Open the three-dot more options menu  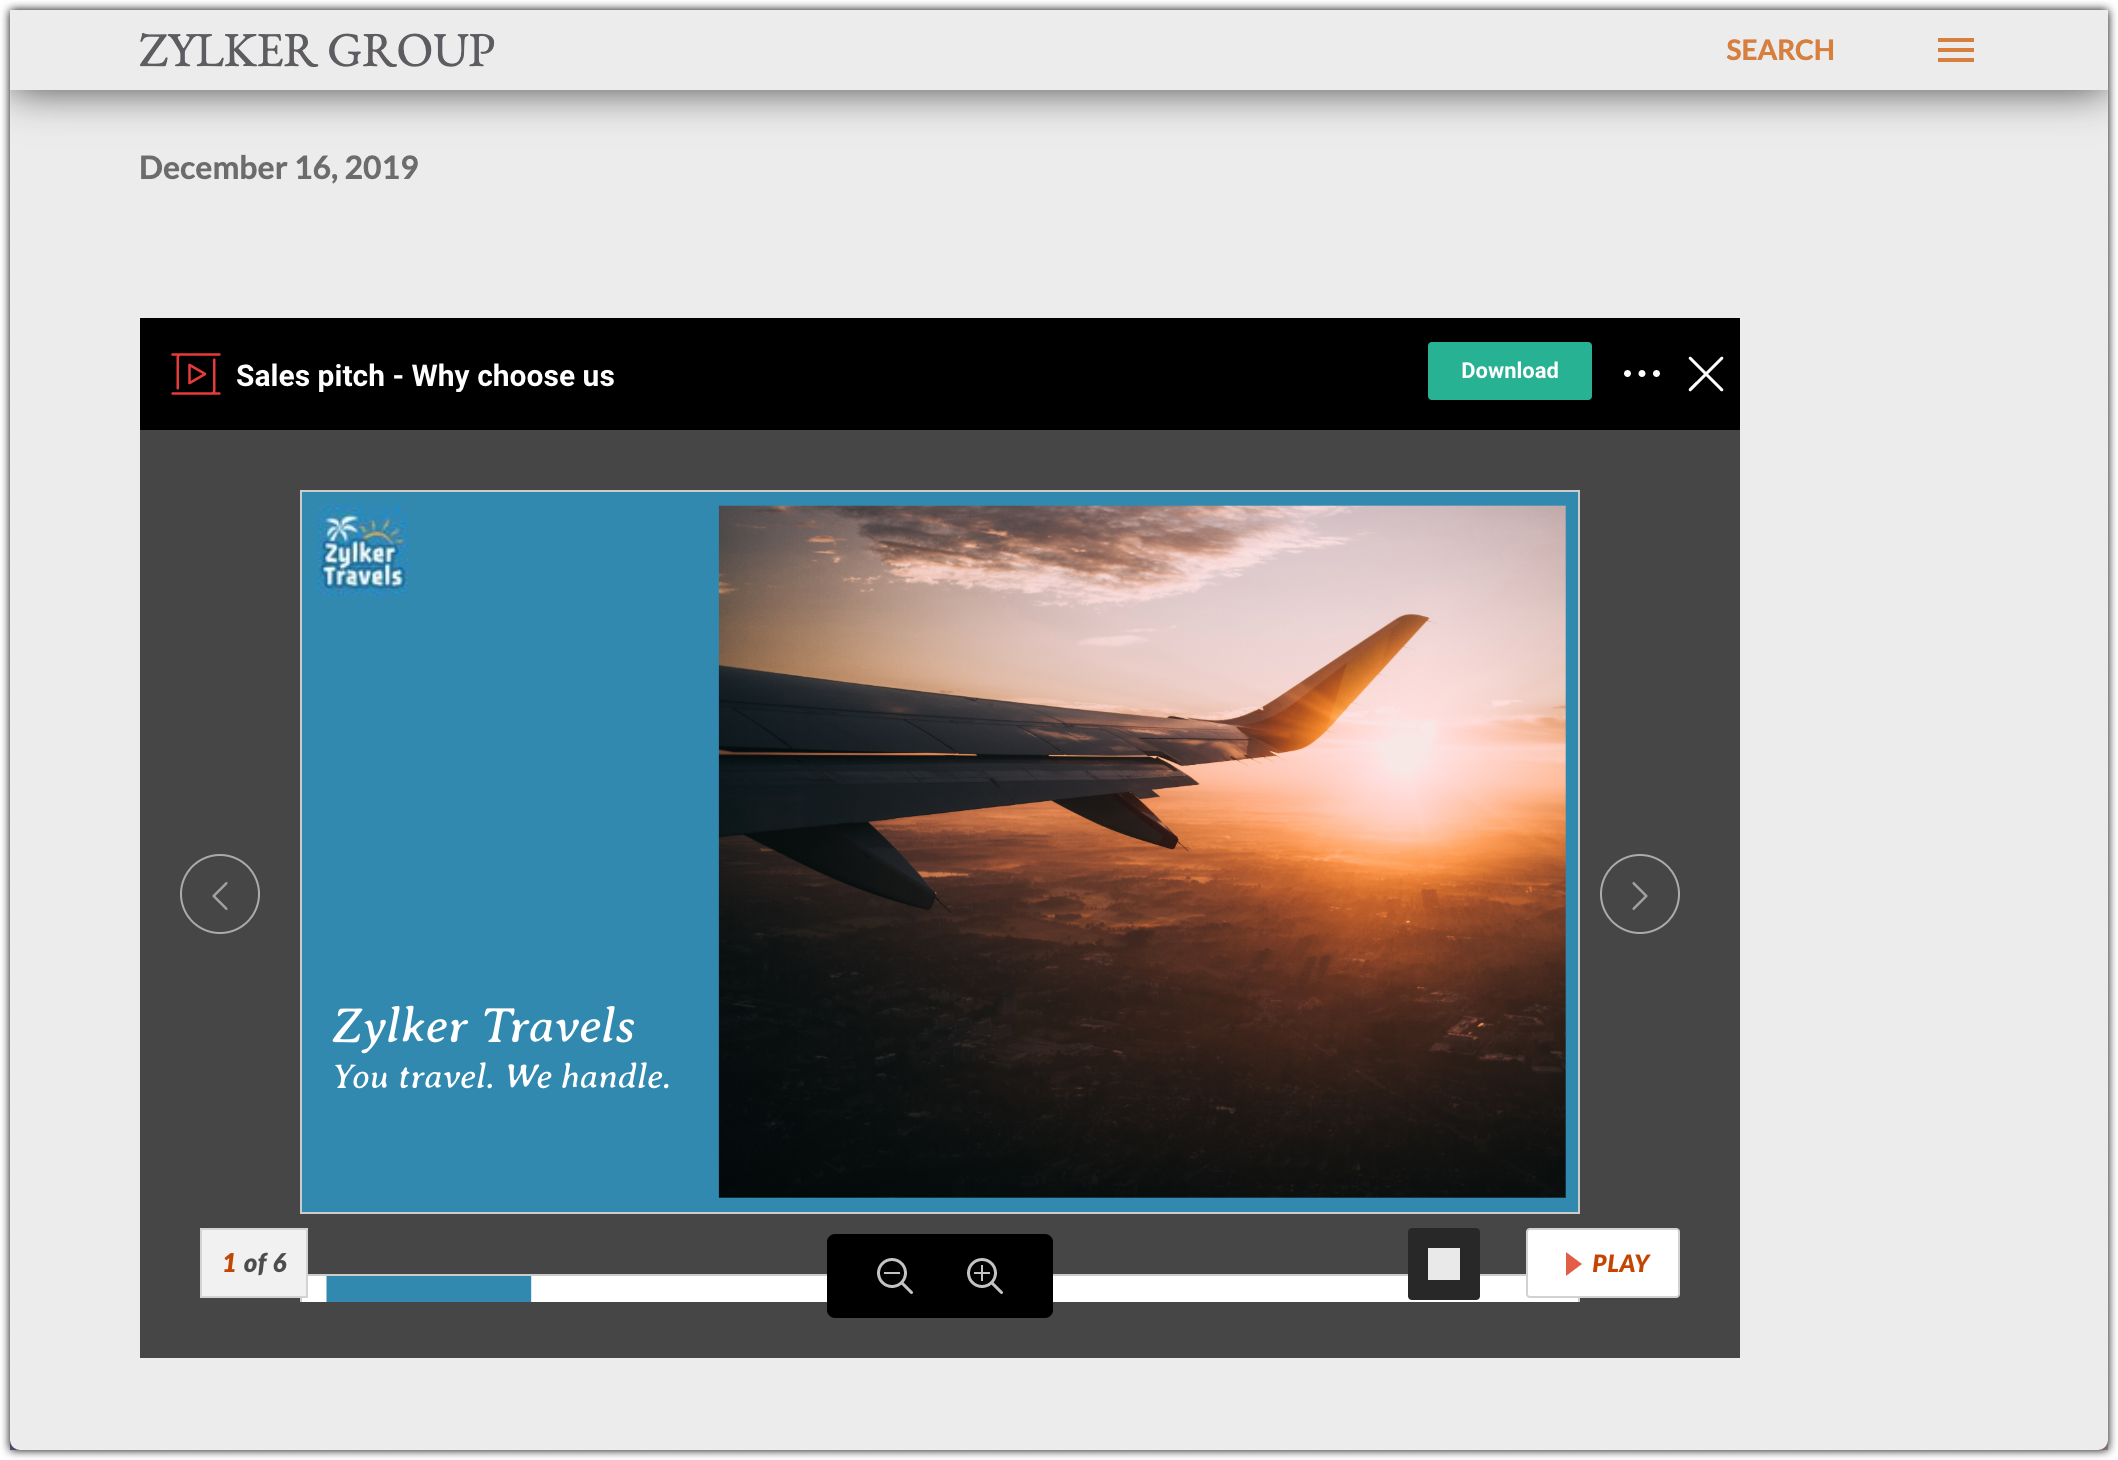pos(1641,373)
